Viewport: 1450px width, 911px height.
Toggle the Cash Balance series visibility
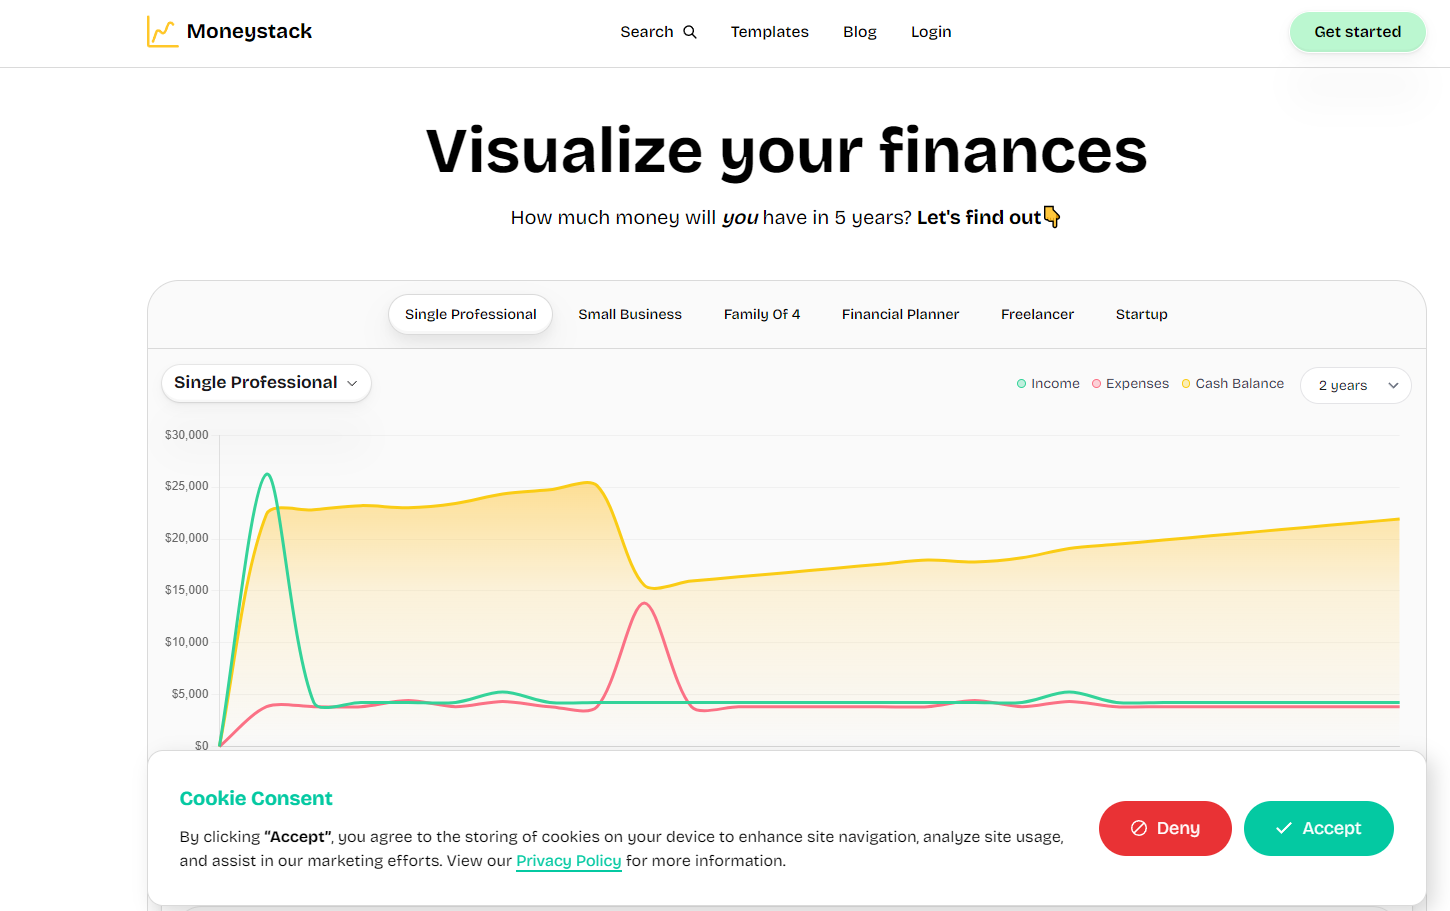point(1232,383)
